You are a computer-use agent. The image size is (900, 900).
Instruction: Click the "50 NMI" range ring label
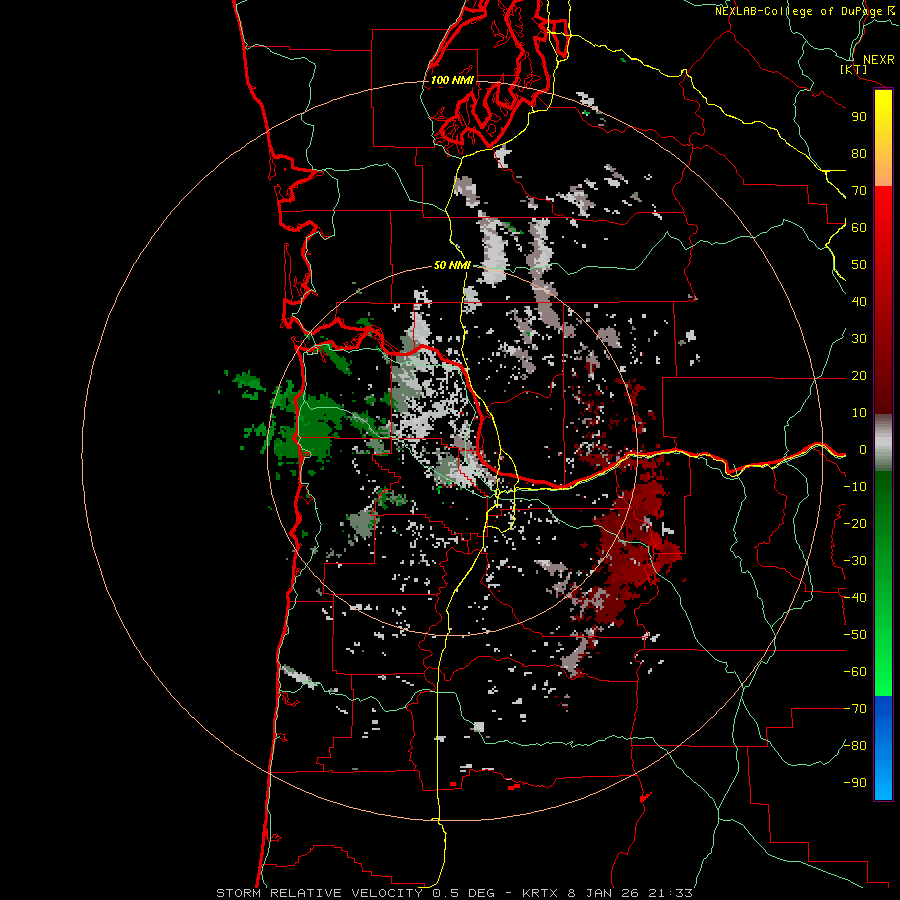[452, 265]
